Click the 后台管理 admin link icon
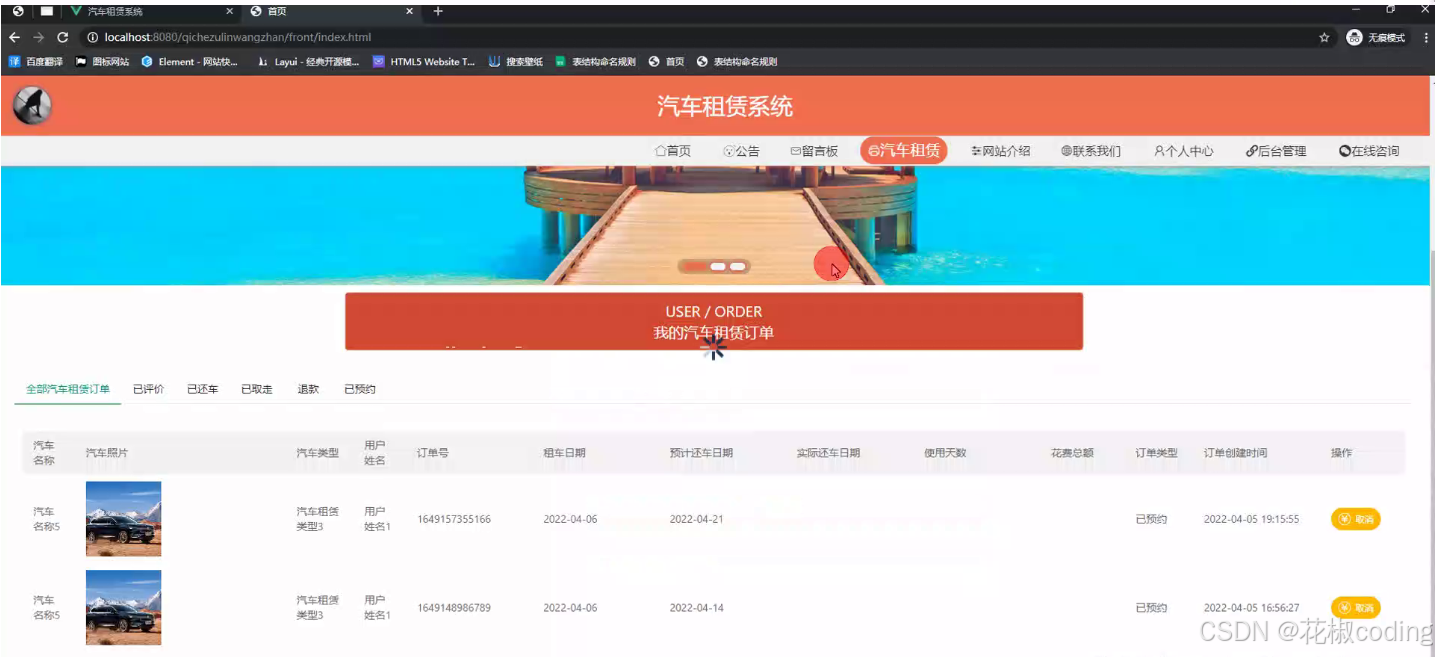 pyautogui.click(x=1277, y=150)
